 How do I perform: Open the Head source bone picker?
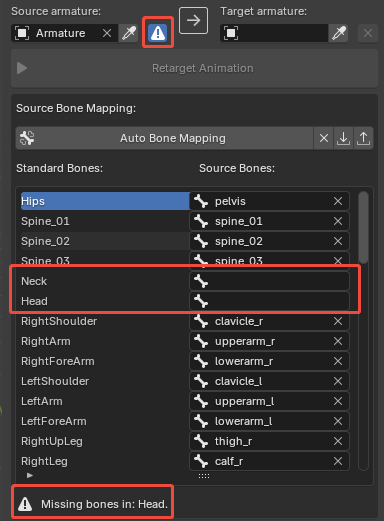click(269, 301)
